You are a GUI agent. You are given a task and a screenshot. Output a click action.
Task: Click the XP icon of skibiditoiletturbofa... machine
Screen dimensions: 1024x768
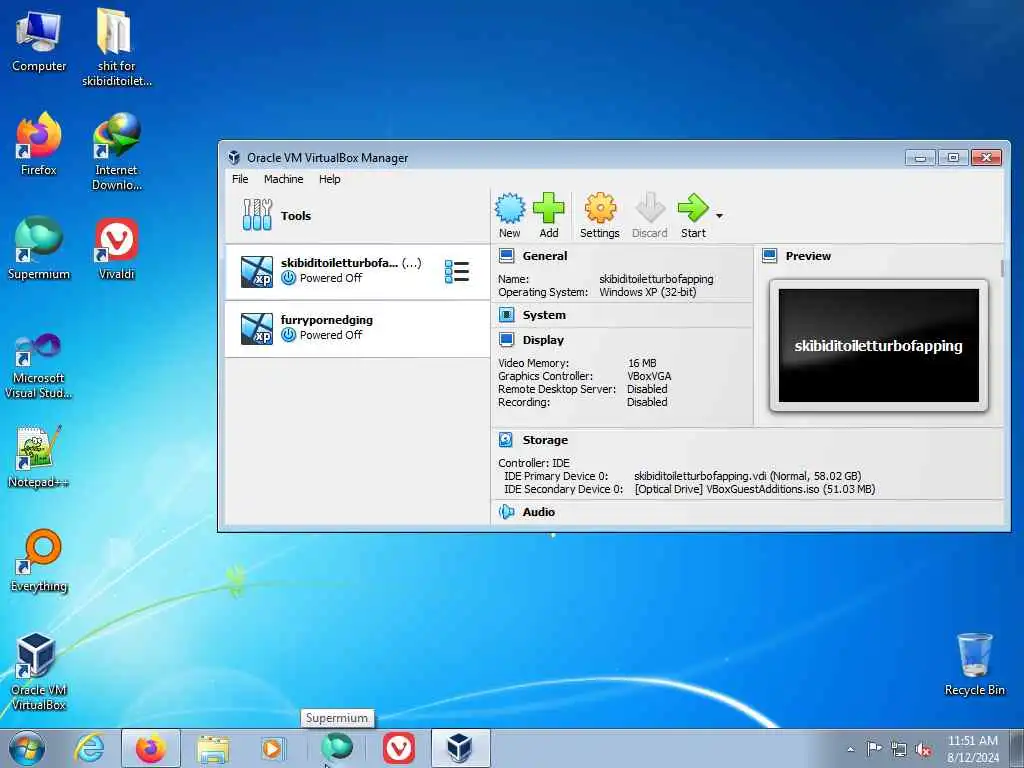tap(257, 272)
